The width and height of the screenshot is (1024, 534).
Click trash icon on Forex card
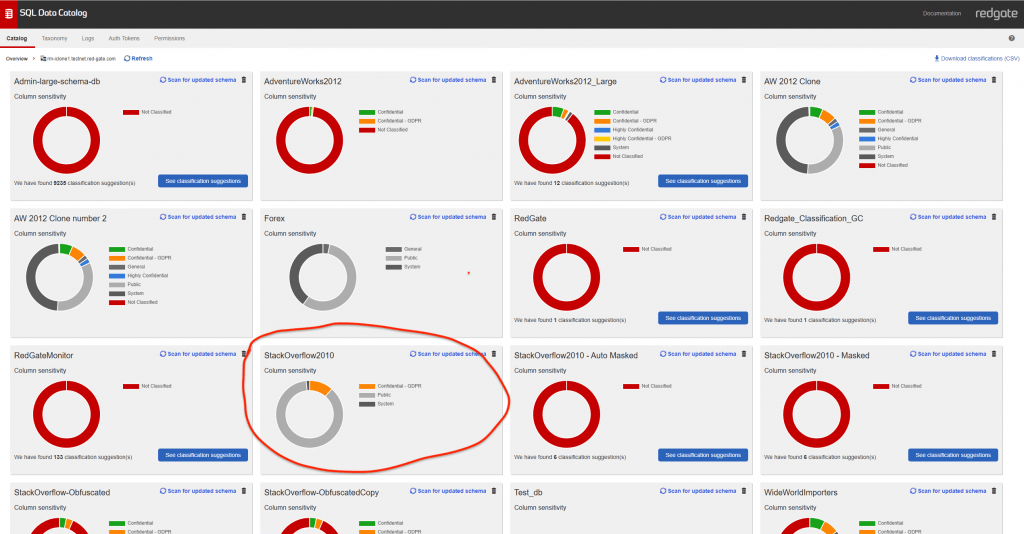494,217
